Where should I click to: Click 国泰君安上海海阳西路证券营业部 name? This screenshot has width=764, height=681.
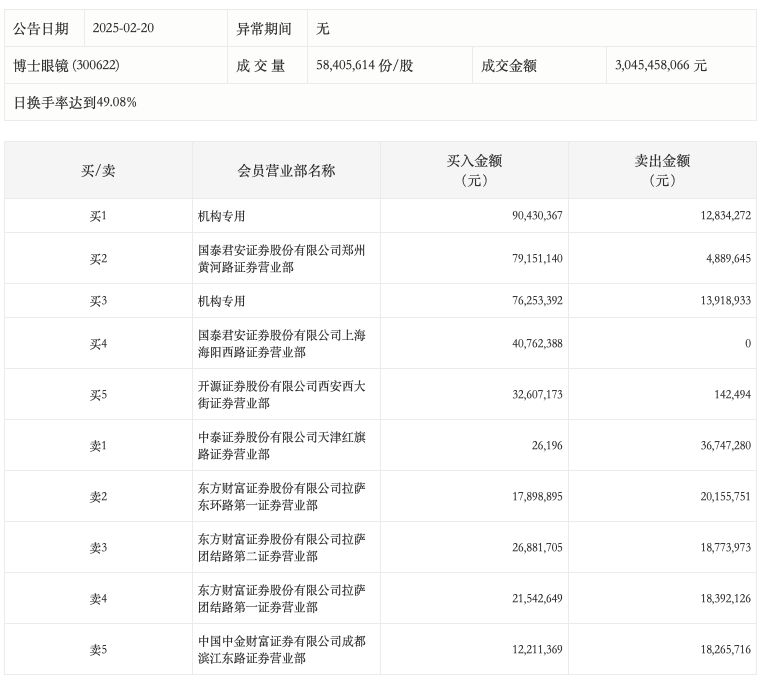coord(281,344)
